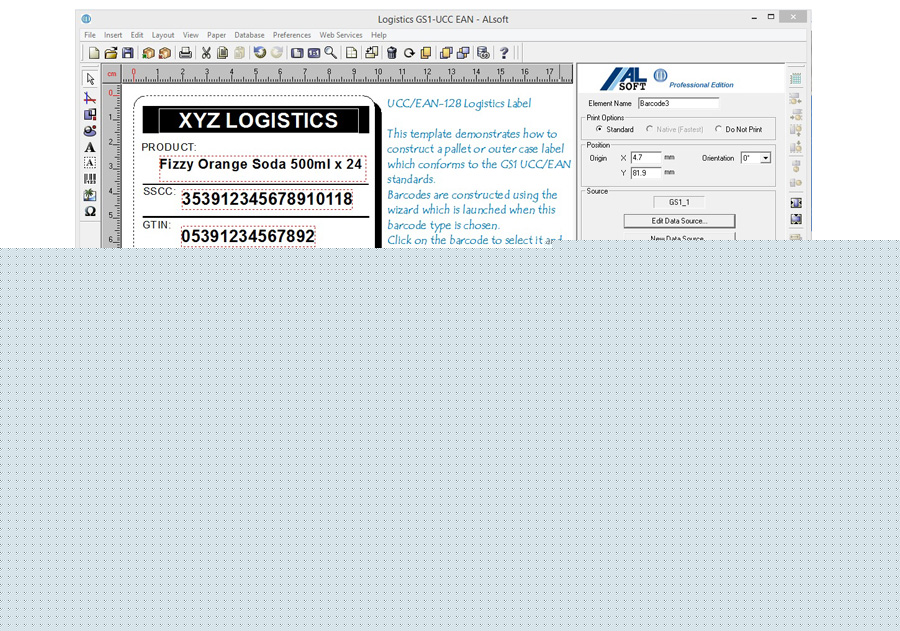The width and height of the screenshot is (900, 631).
Task: Select the barcode tool in left toolbar
Action: click(90, 179)
